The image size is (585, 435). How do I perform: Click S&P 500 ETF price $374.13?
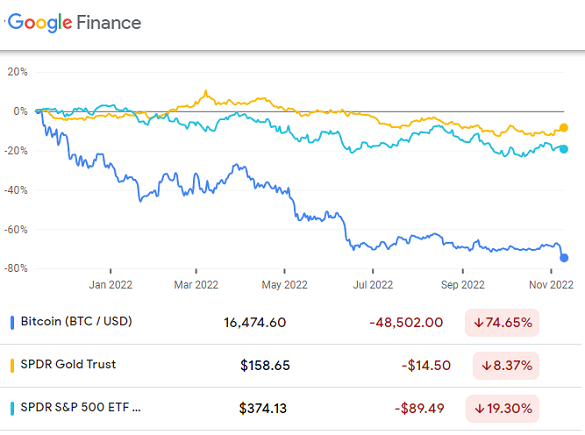(x=263, y=409)
